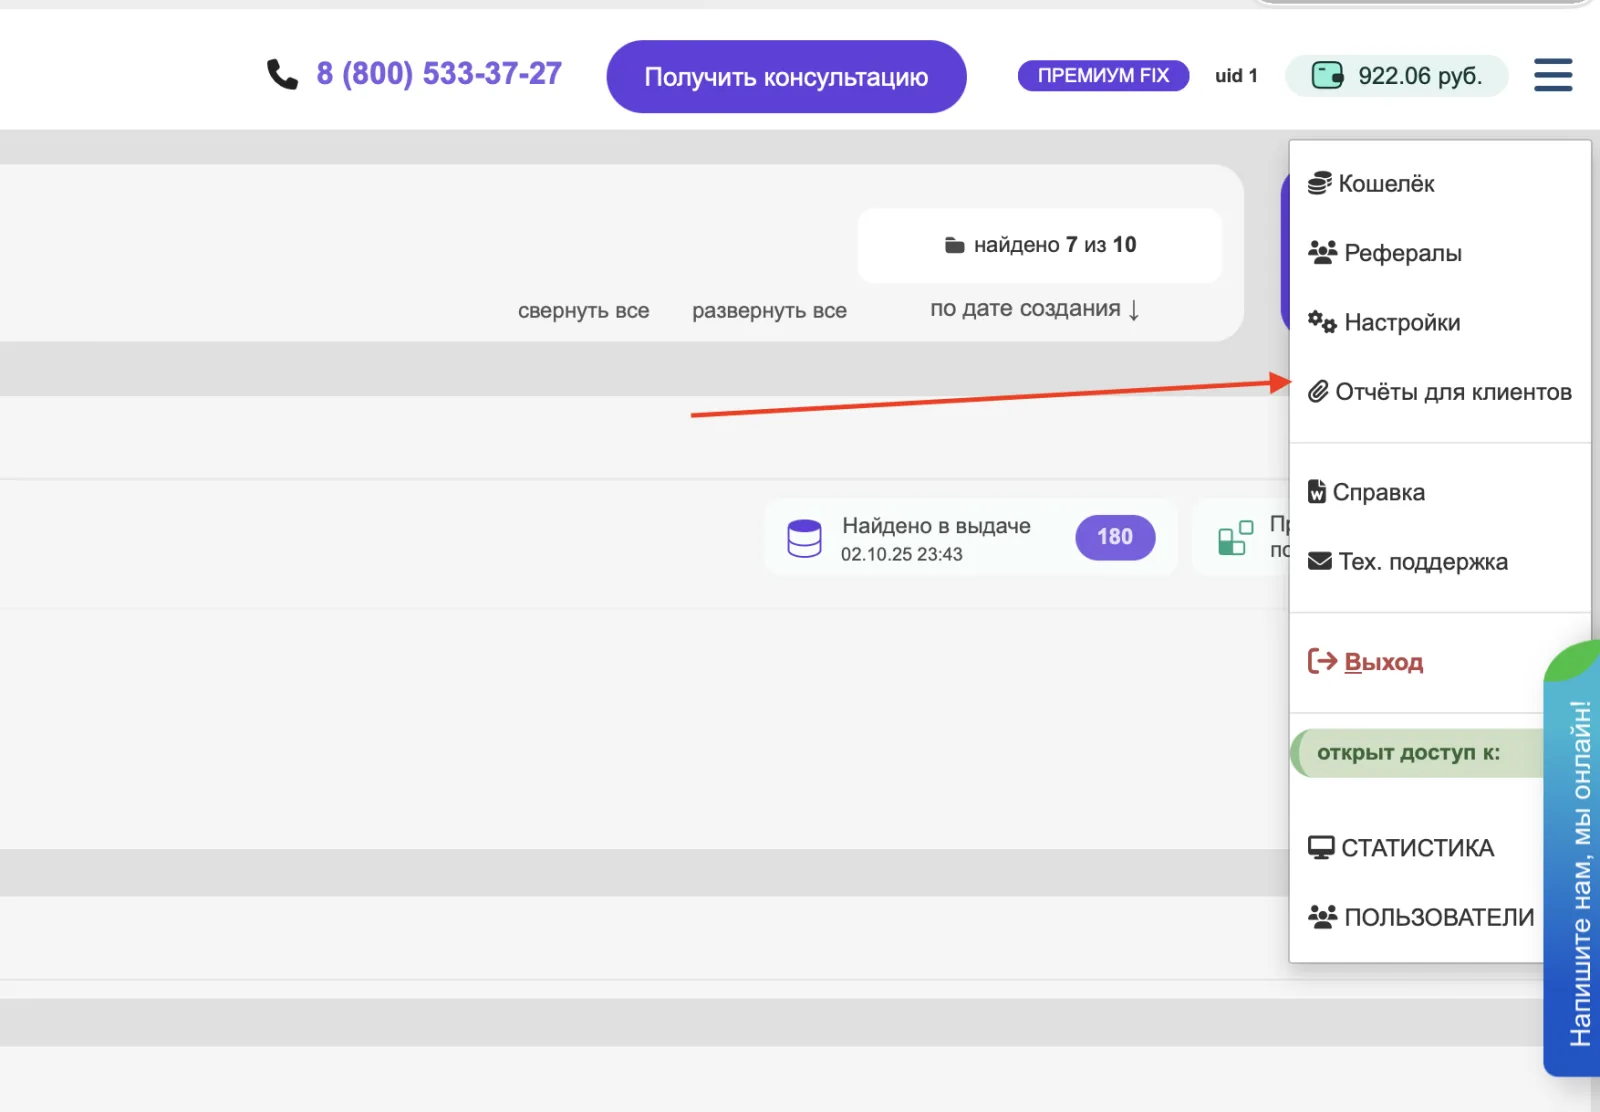Open the hamburger menu icon
This screenshot has height=1112, width=1600.
pyautogui.click(x=1553, y=75)
